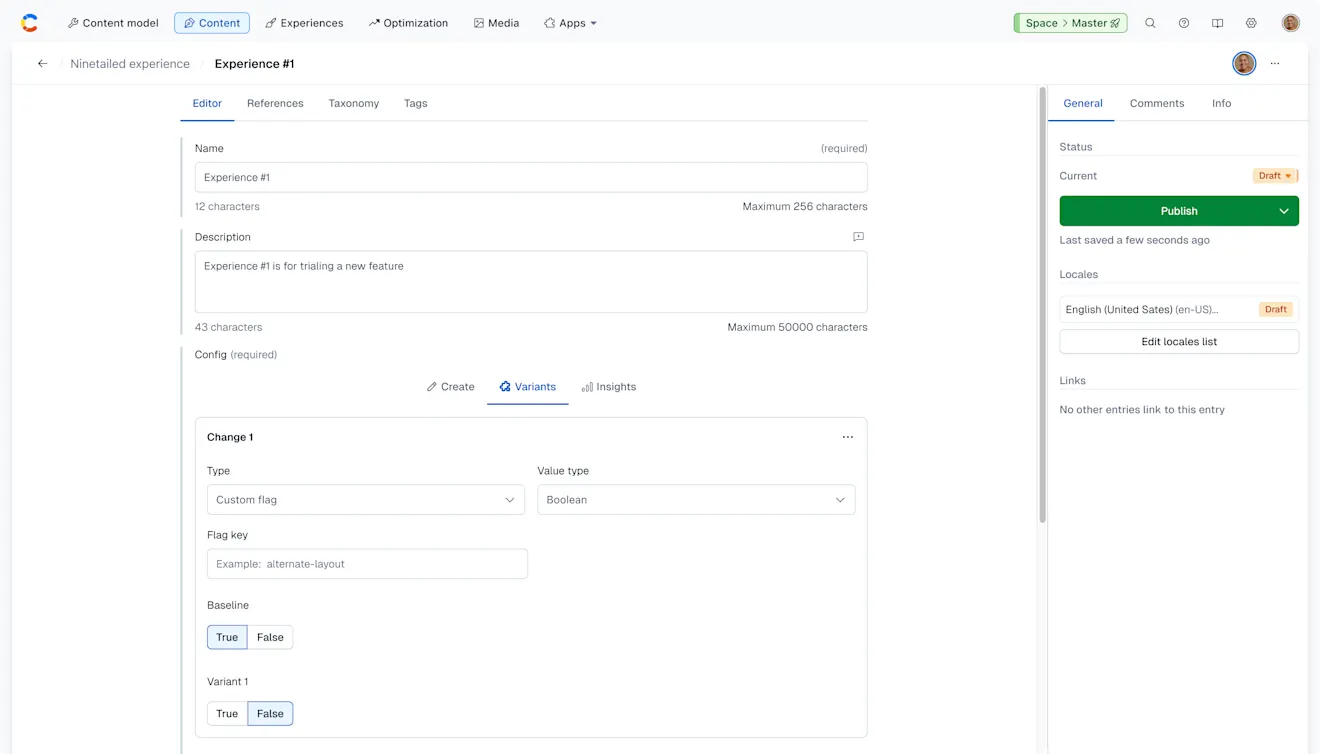Open the help question mark icon

point(1184,23)
